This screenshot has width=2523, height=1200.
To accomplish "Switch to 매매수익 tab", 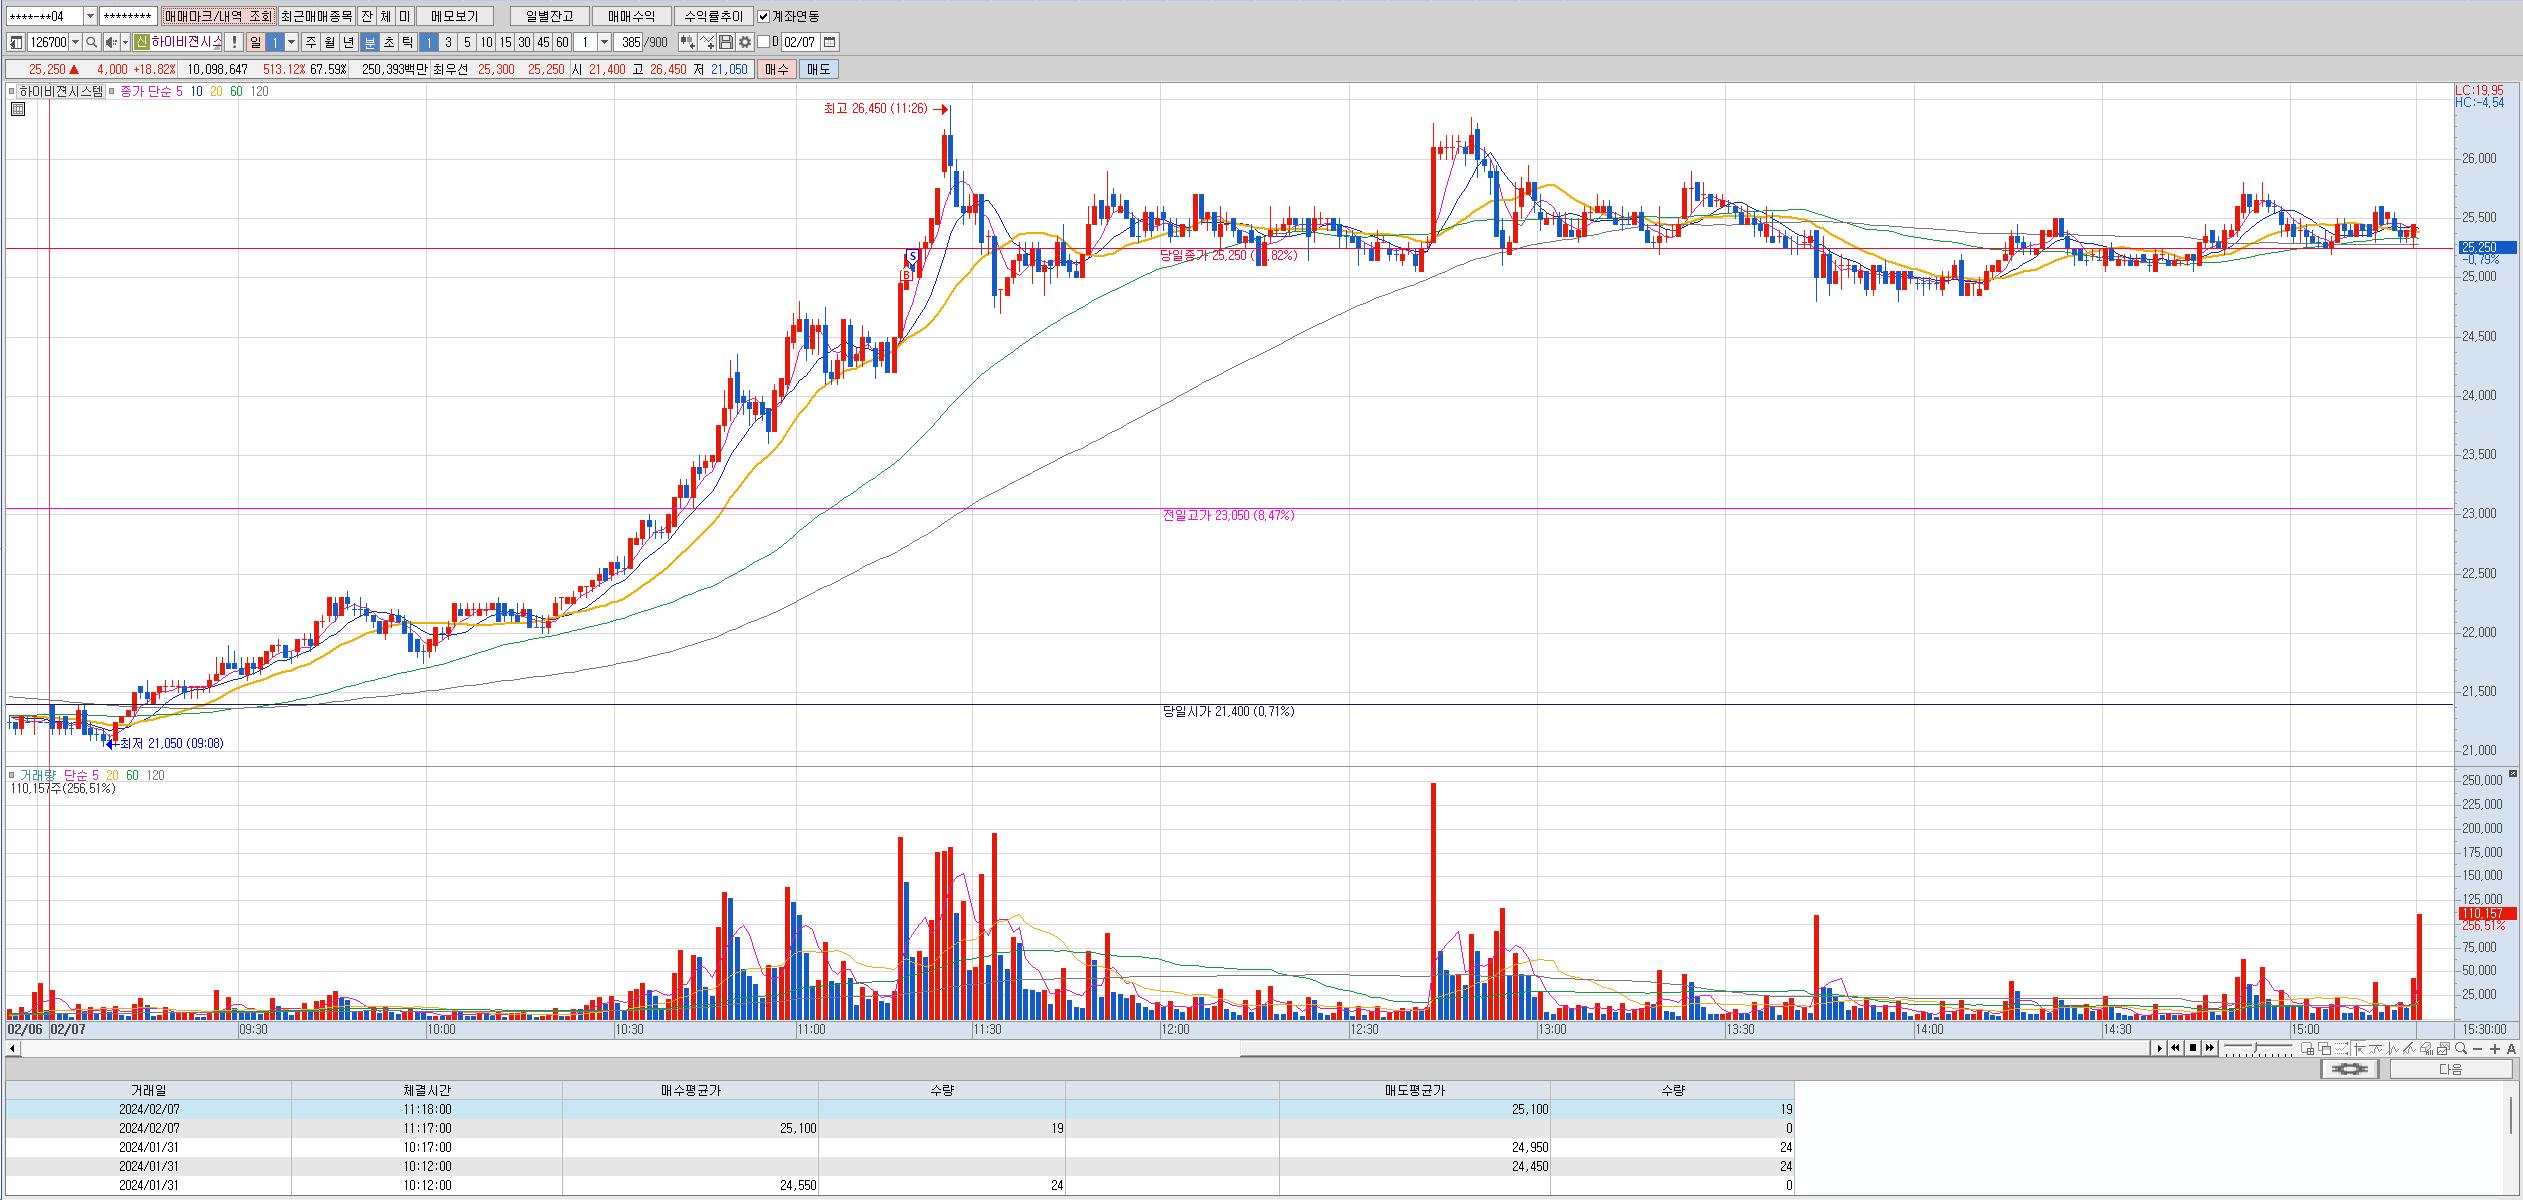I will pos(631,16).
